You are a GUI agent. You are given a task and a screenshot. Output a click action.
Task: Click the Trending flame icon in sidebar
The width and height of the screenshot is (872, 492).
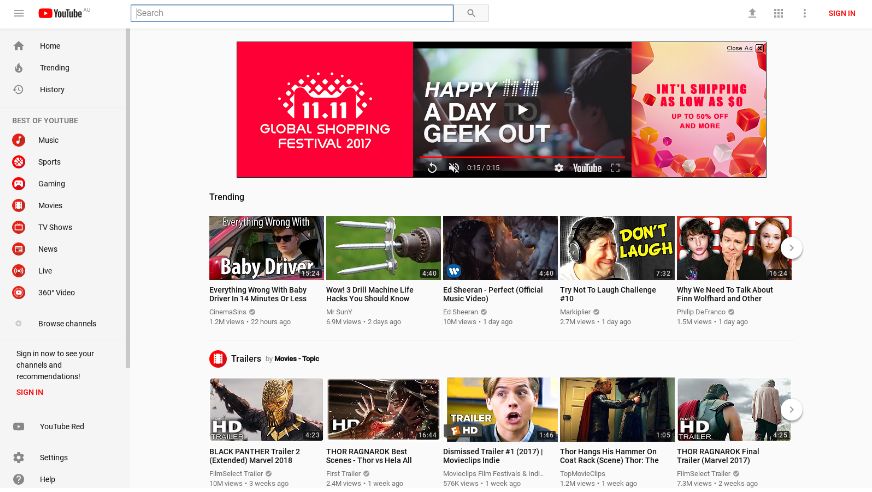(18, 68)
